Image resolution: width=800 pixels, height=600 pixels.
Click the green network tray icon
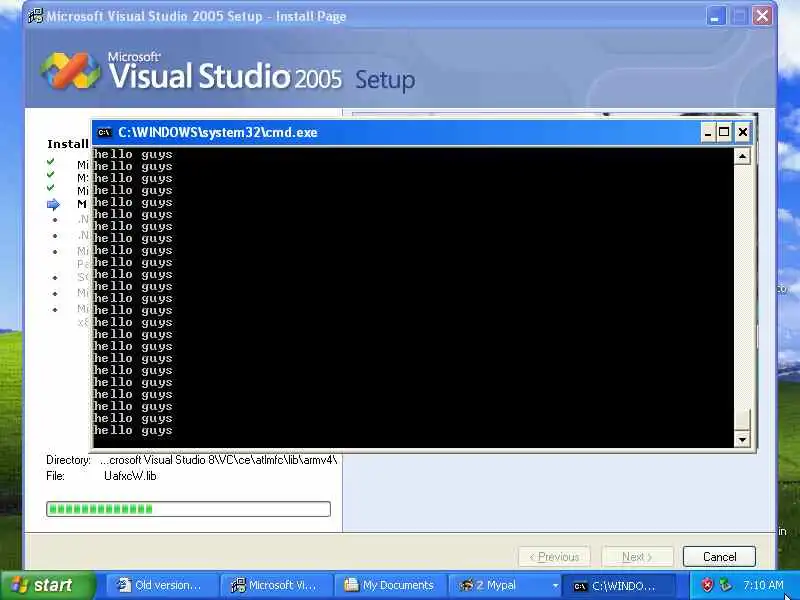click(724, 585)
